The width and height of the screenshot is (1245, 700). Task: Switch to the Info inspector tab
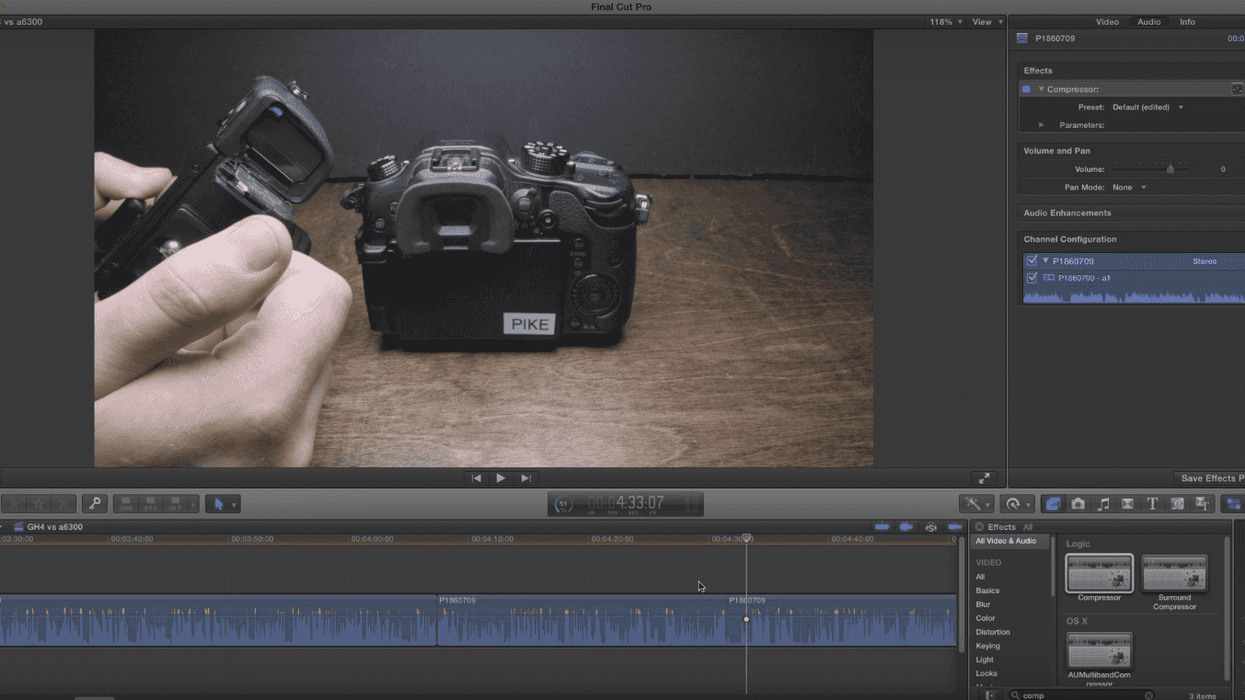coord(1187,22)
